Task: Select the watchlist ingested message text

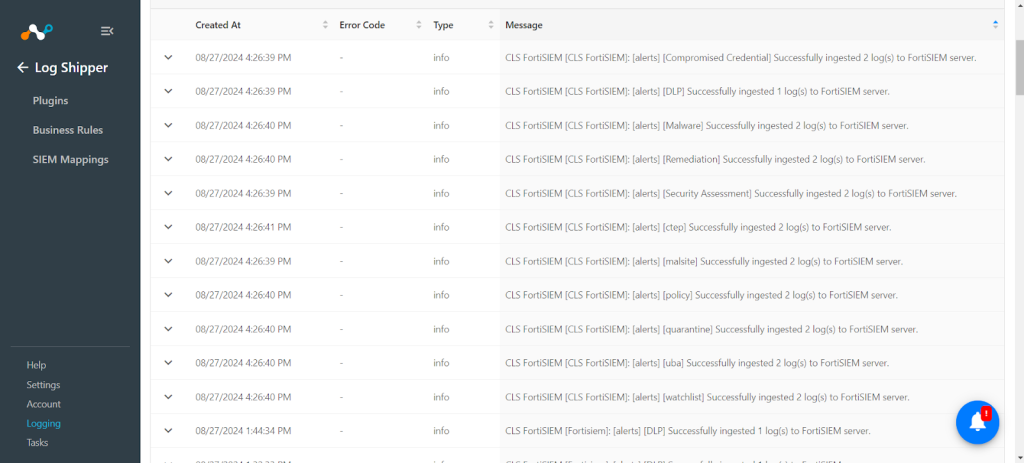Action: pyautogui.click(x=707, y=397)
